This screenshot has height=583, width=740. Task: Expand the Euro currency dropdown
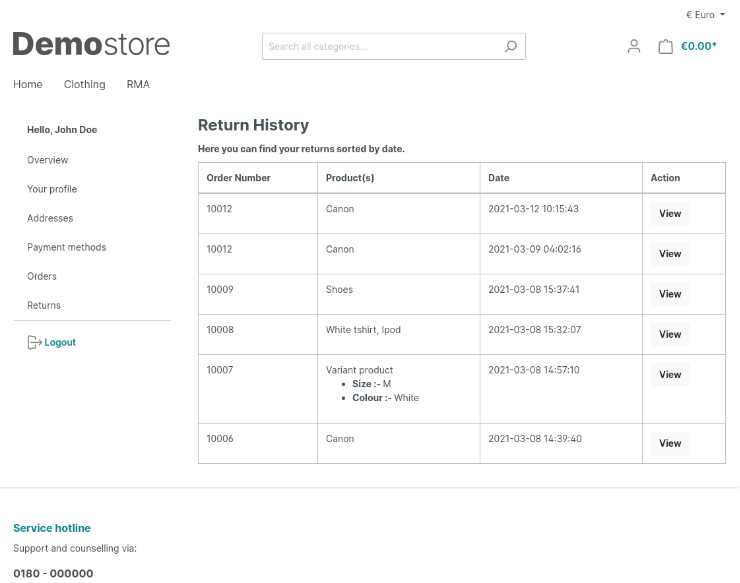pyautogui.click(x=705, y=15)
